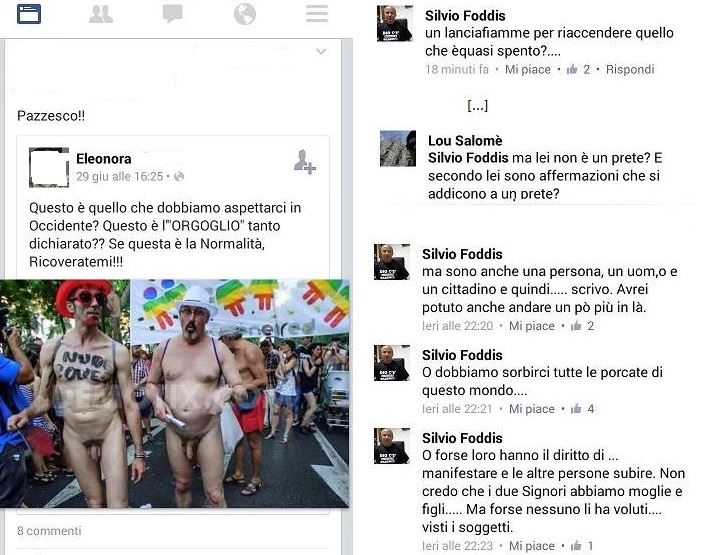Click the public globe icon next to post date
The image size is (709, 555).
tap(179, 176)
